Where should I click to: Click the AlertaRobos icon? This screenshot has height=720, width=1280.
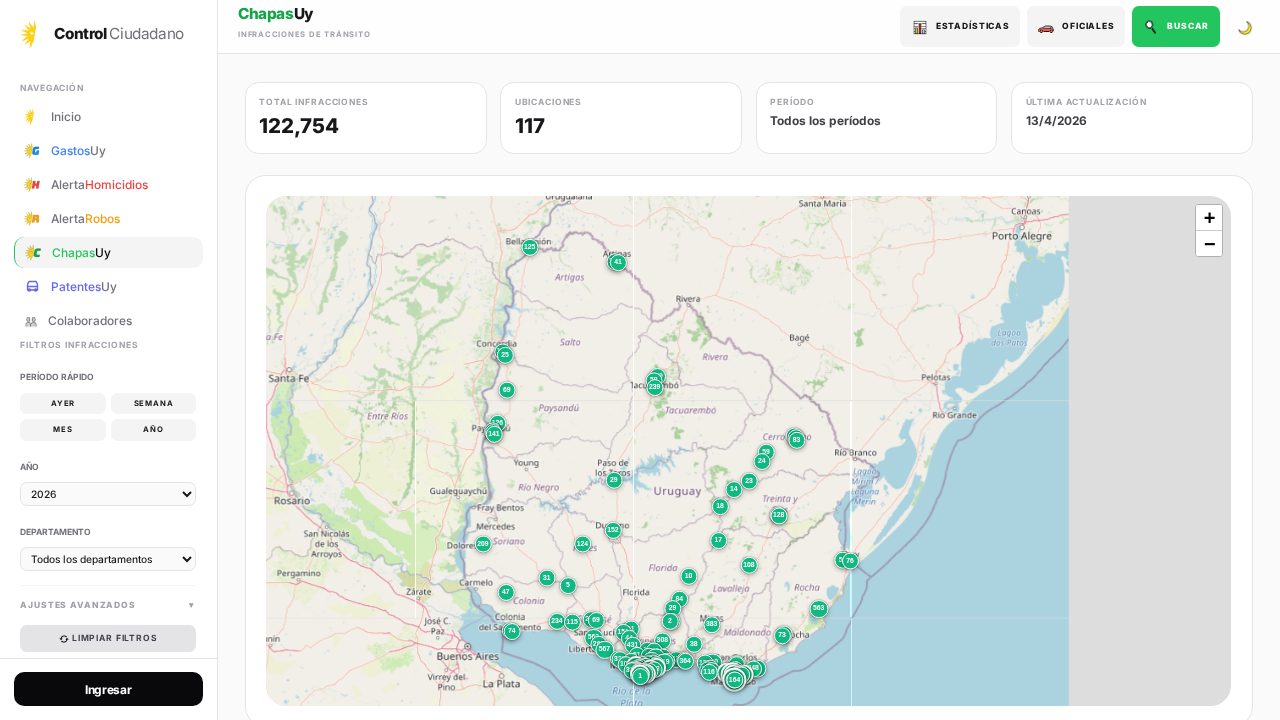[32, 219]
